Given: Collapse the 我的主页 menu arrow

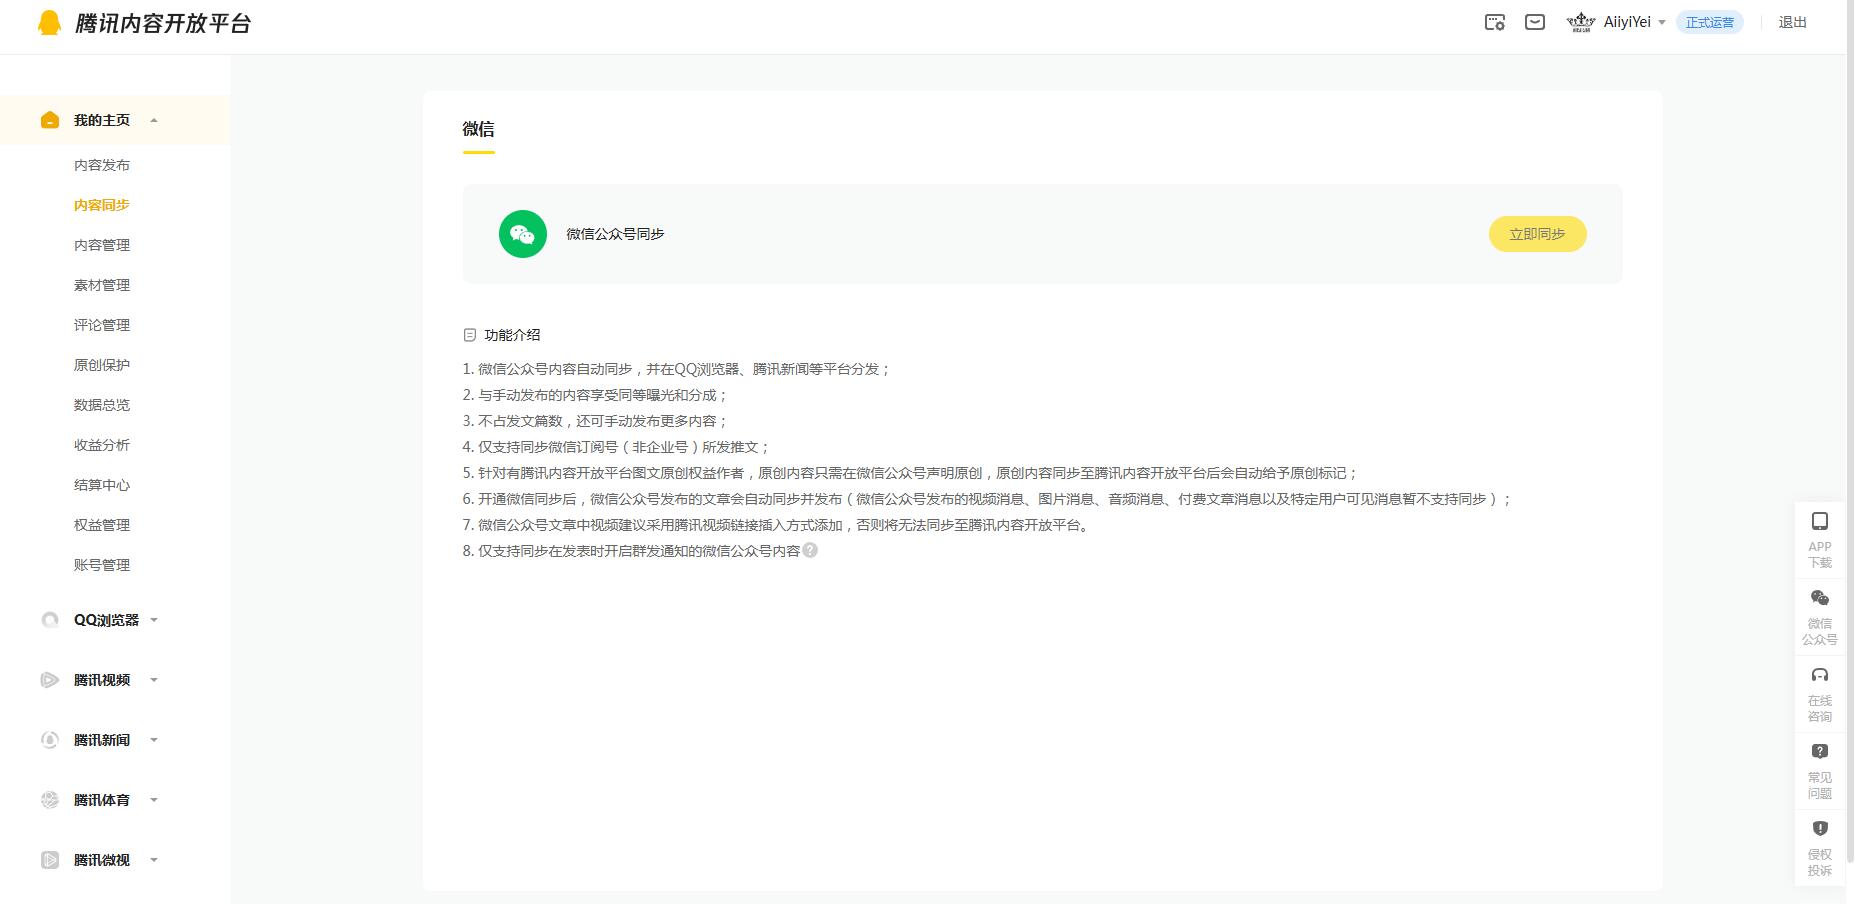Looking at the screenshot, I should click(x=154, y=120).
